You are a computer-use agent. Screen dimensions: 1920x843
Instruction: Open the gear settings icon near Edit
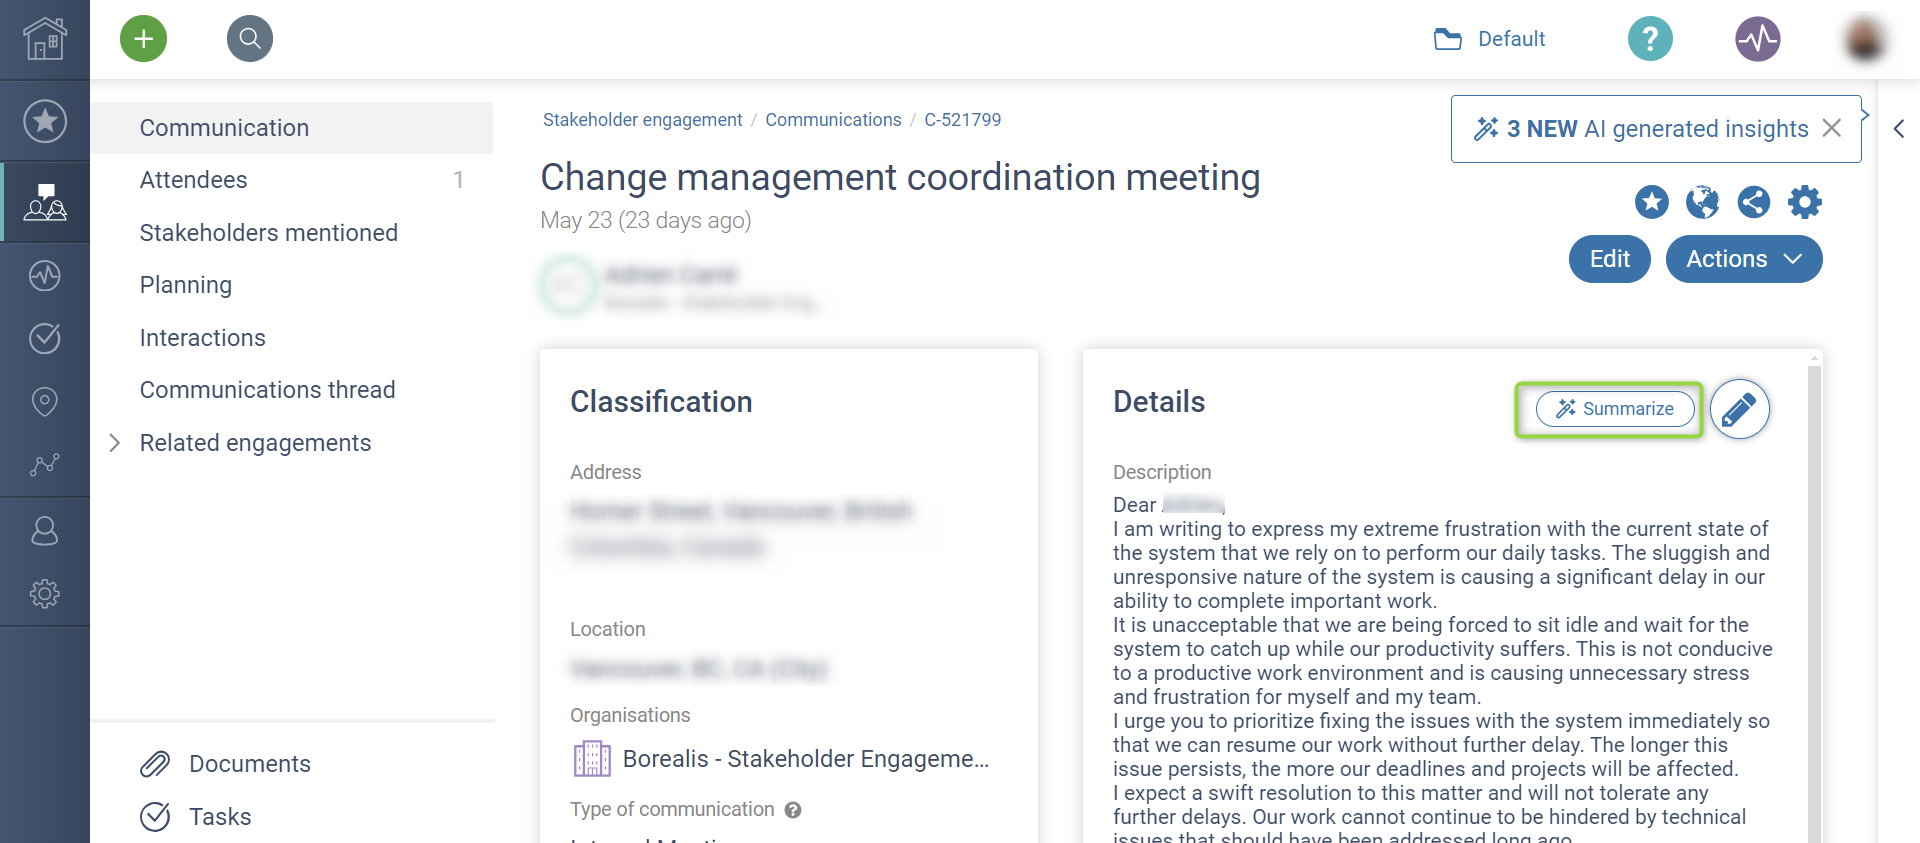point(1804,202)
